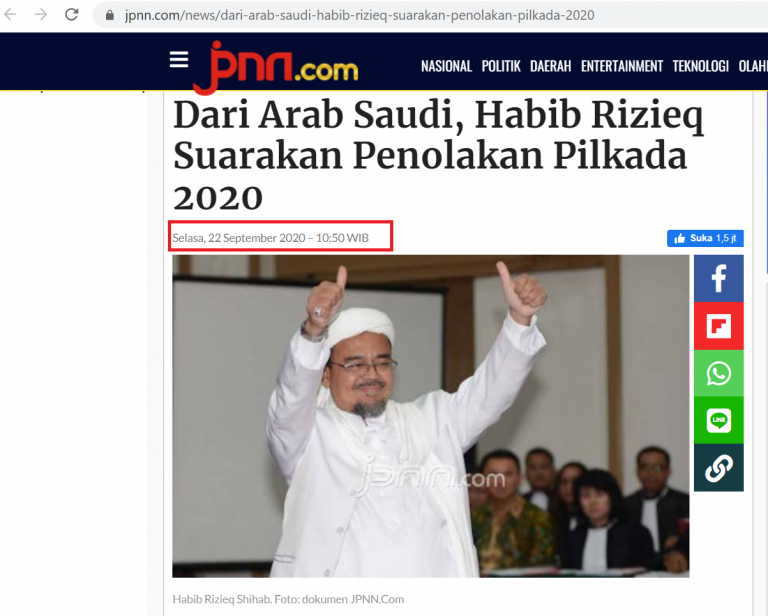
Task: Share article via LINE icon
Action: click(x=719, y=420)
